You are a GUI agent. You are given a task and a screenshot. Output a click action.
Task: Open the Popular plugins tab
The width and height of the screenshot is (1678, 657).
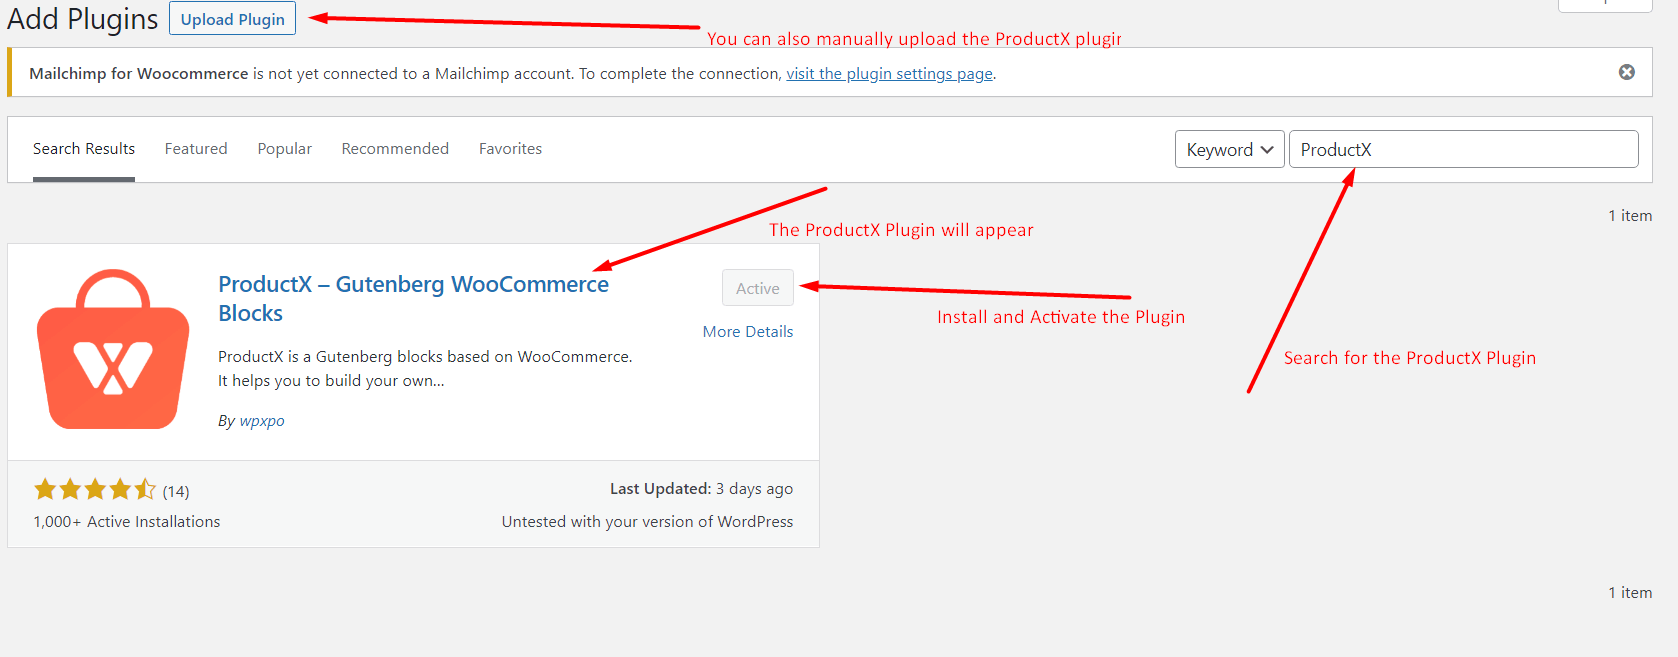(285, 149)
